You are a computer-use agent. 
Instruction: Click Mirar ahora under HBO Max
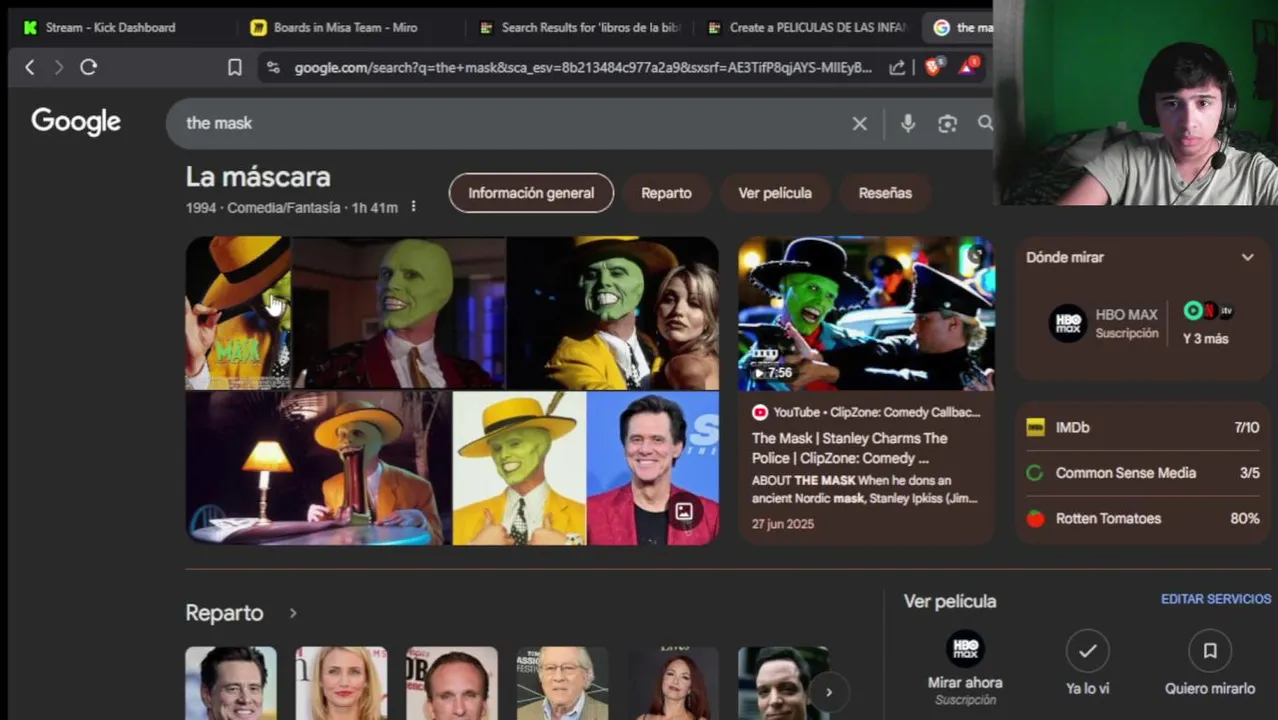pyautogui.click(x=965, y=683)
